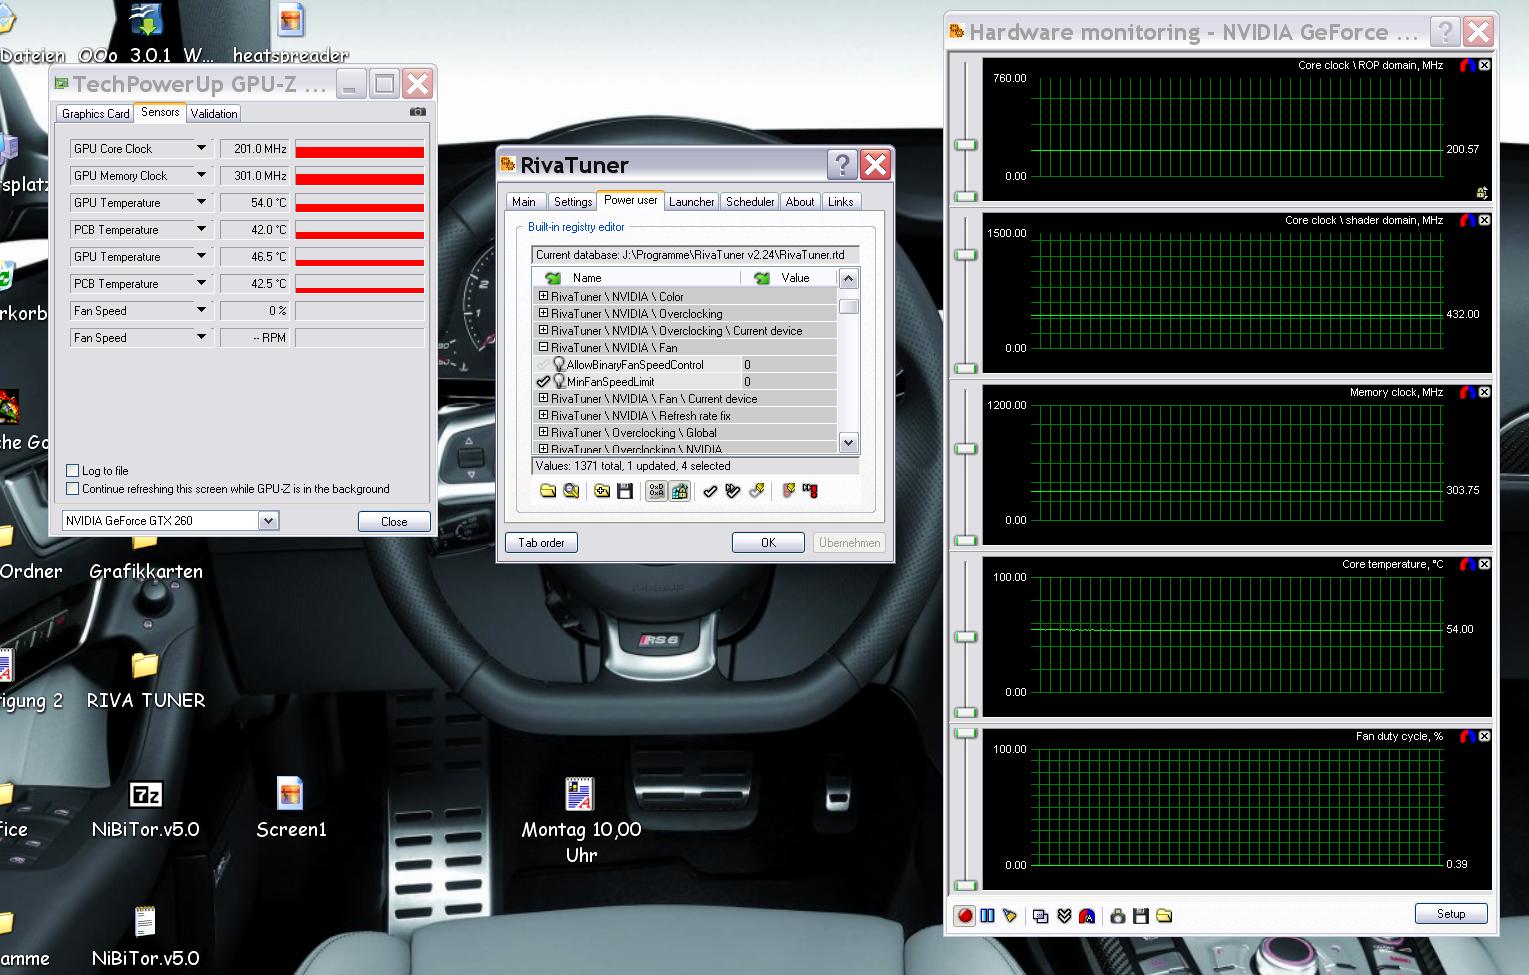Click the OK button in RivaTuner

[x=768, y=542]
